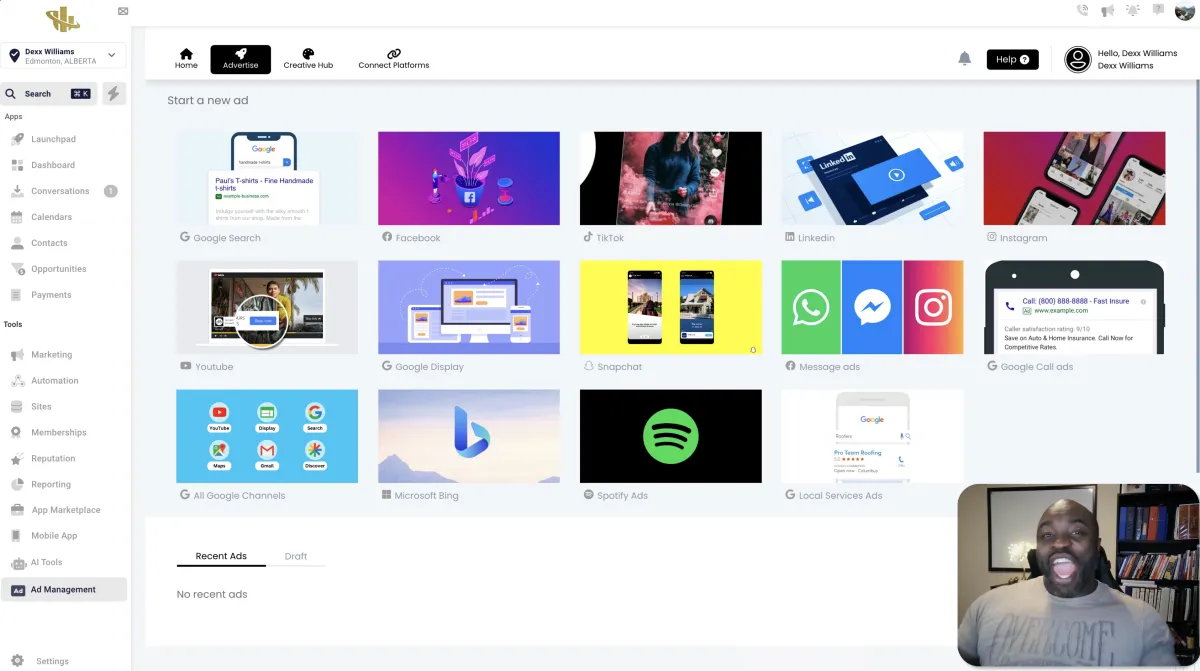
Task: Start a YouTube ad
Action: coord(267,307)
